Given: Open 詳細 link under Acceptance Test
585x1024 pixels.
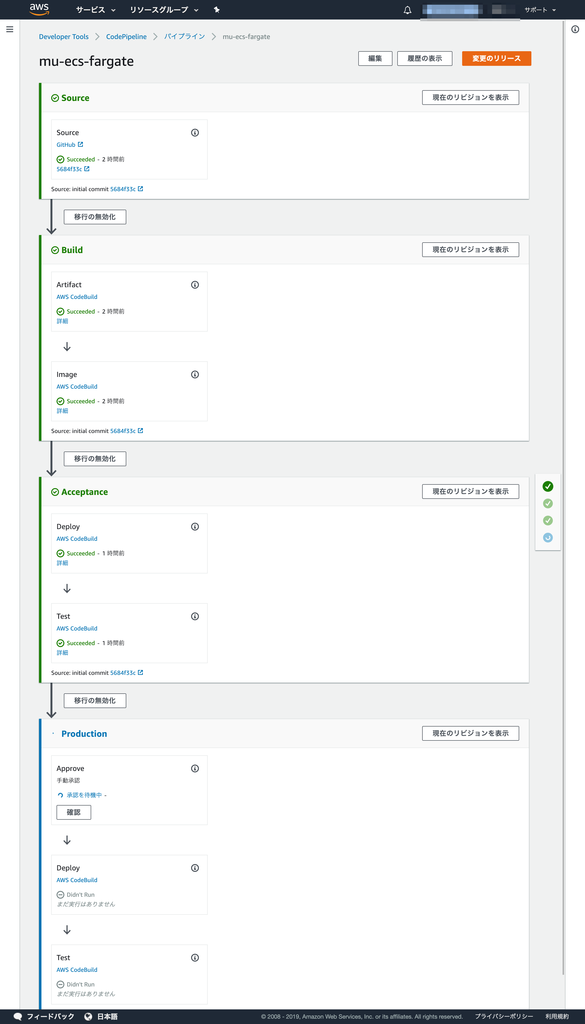Looking at the screenshot, I should tap(62, 652).
